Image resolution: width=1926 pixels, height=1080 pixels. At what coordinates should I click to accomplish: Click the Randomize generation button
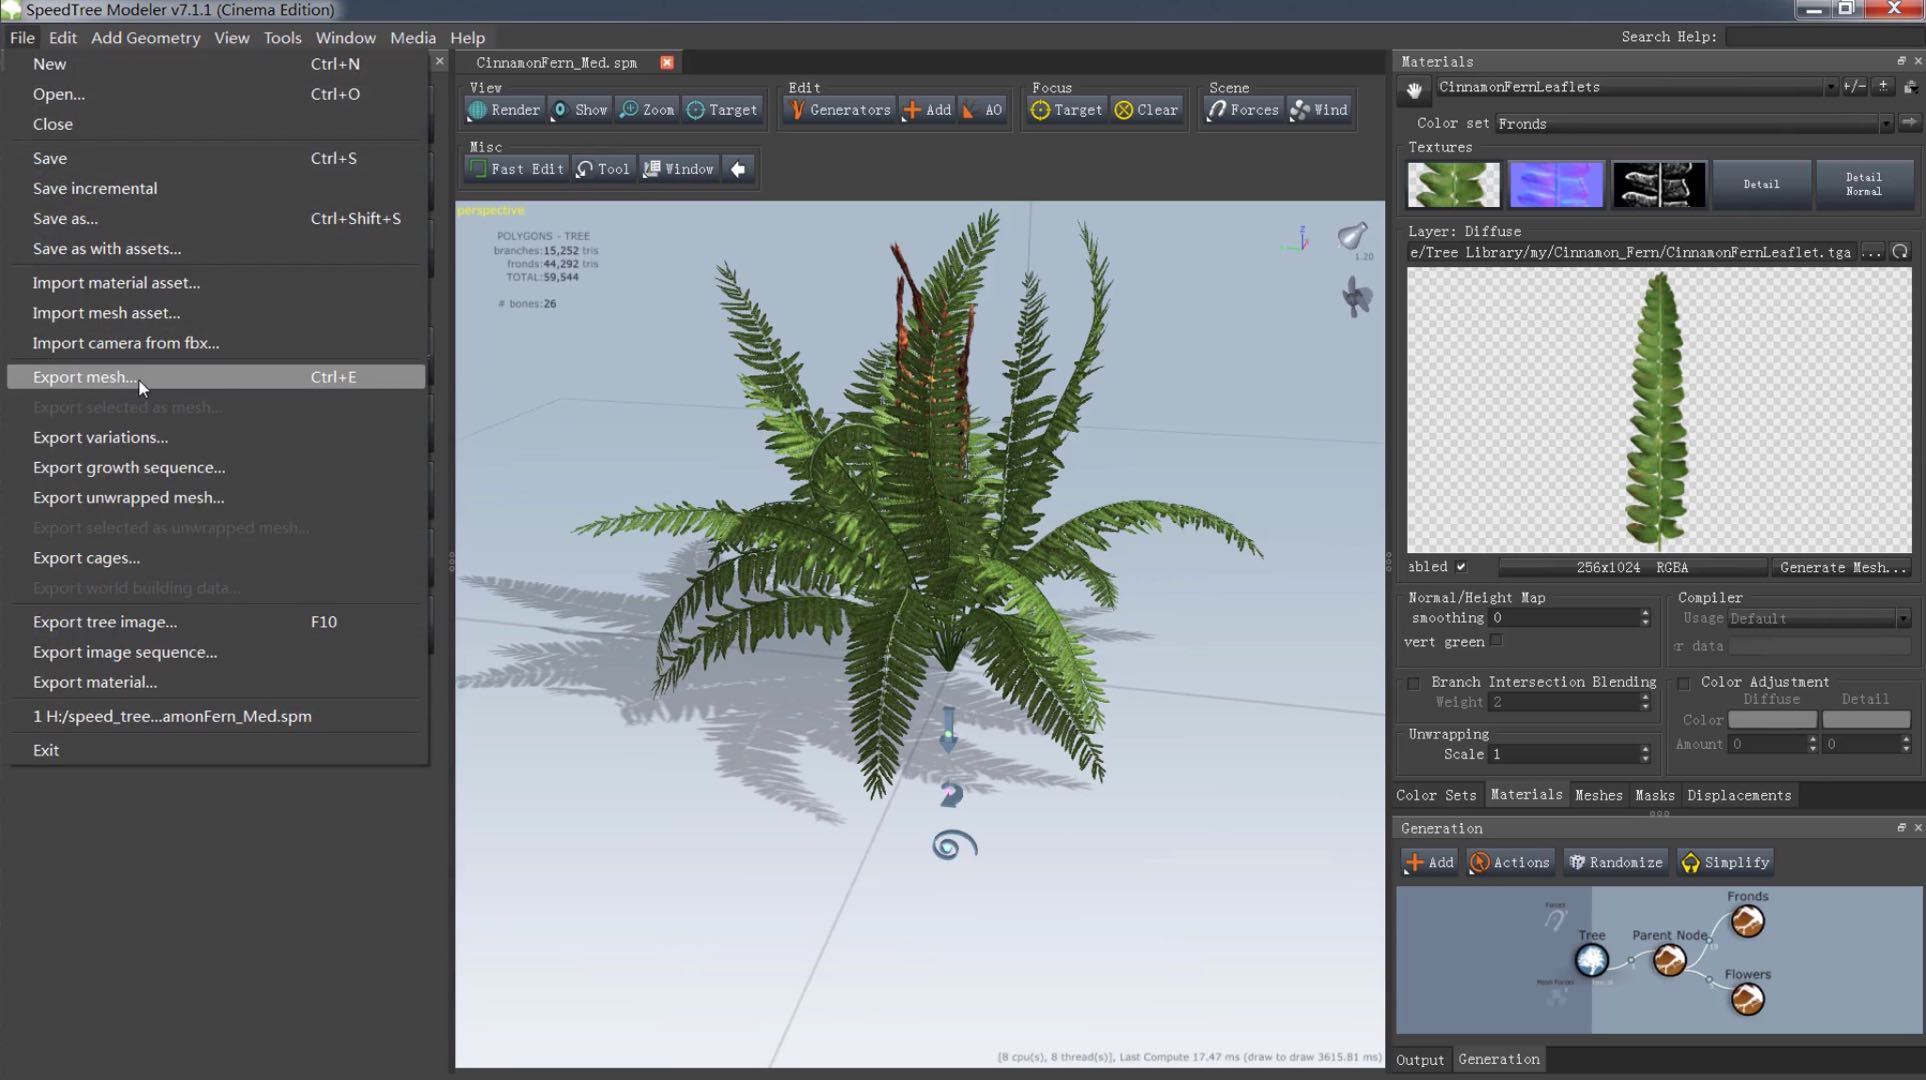(1615, 862)
